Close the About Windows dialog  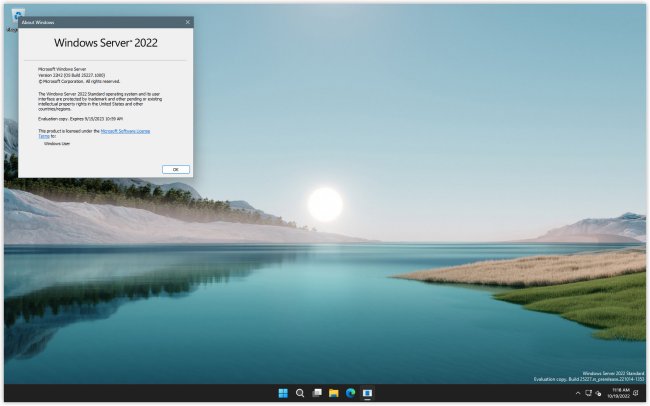[x=187, y=22]
